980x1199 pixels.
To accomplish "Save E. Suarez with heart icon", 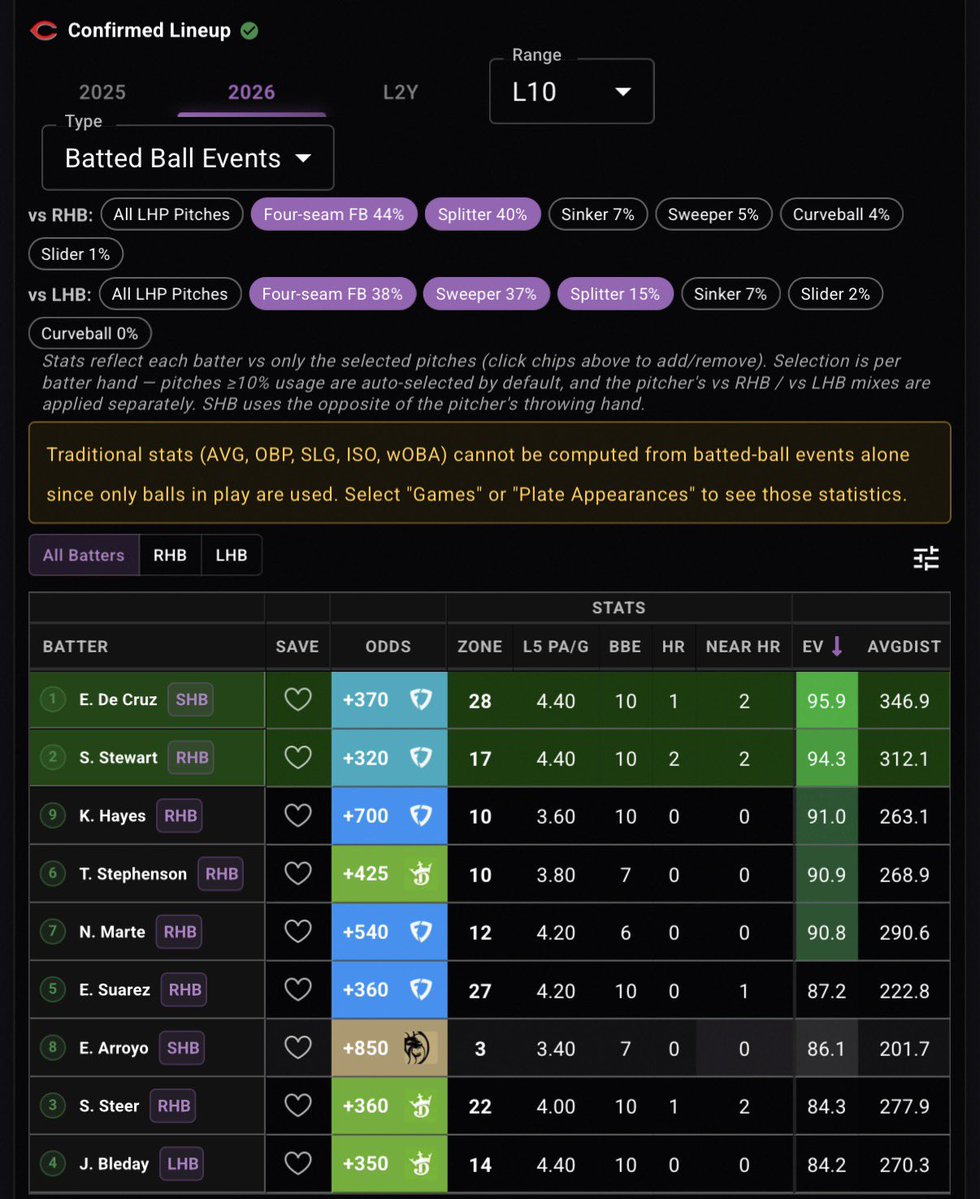I will coord(298,989).
